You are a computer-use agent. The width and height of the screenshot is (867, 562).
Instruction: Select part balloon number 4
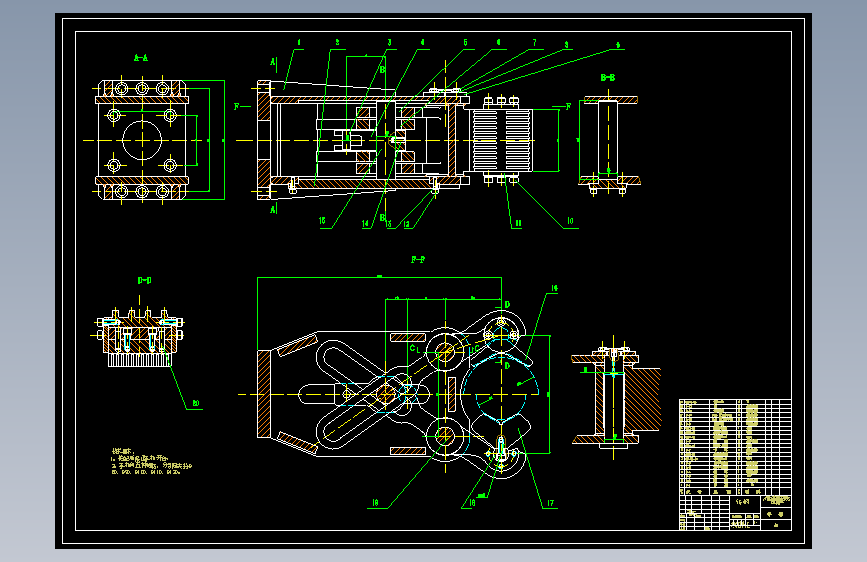point(422,43)
